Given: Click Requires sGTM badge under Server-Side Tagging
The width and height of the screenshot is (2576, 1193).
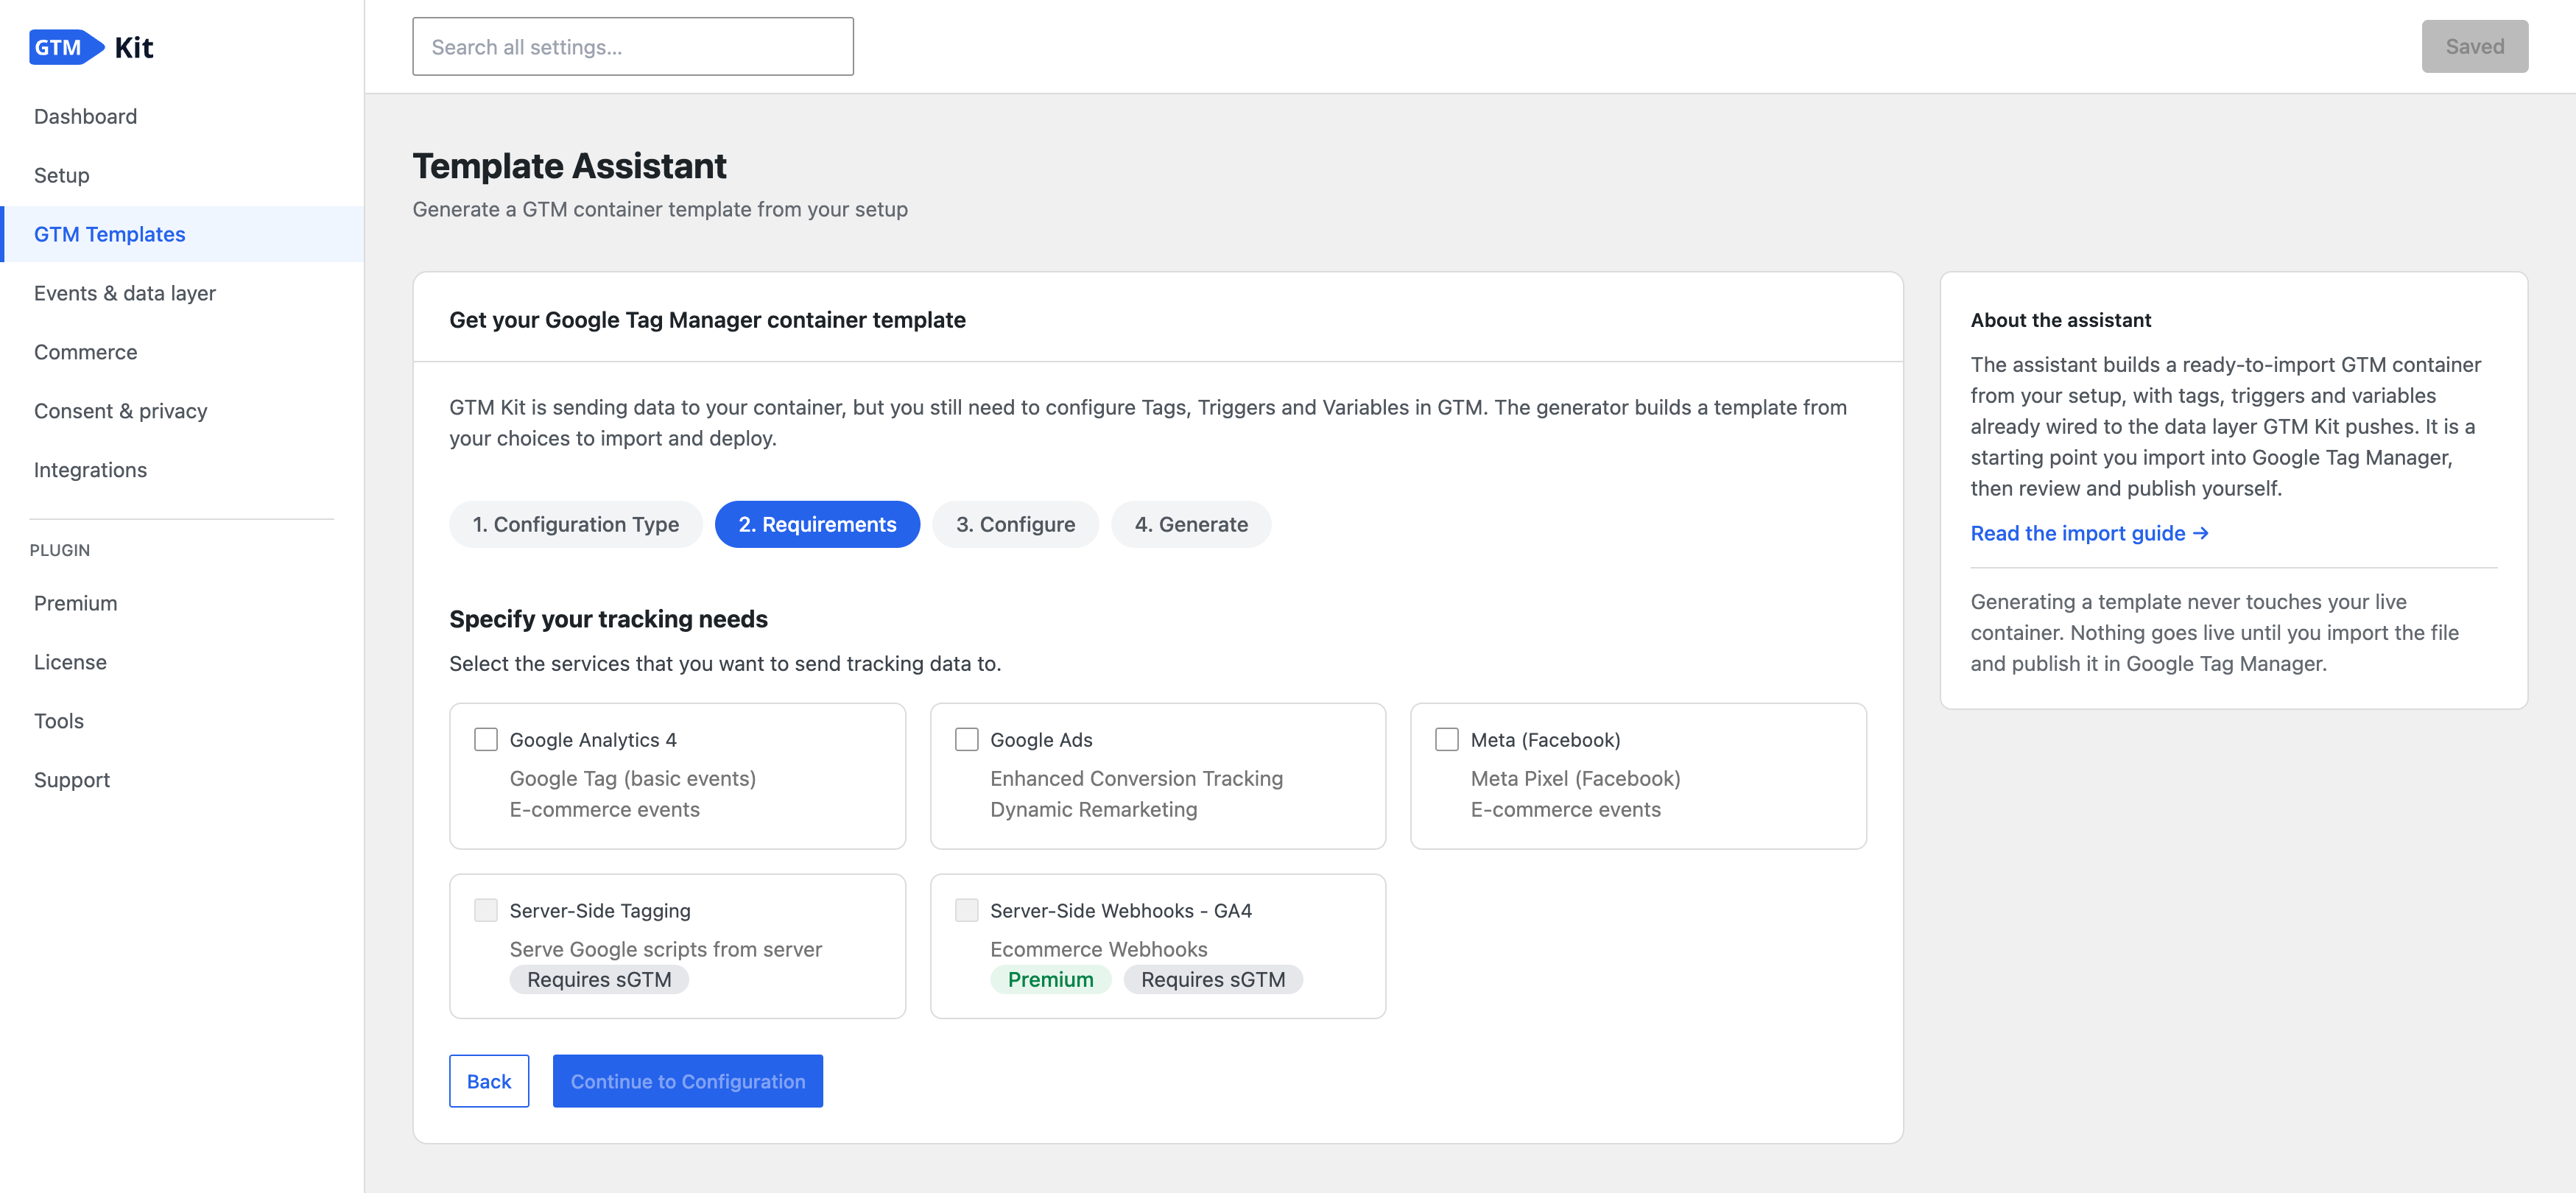Looking at the screenshot, I should click(x=599, y=979).
